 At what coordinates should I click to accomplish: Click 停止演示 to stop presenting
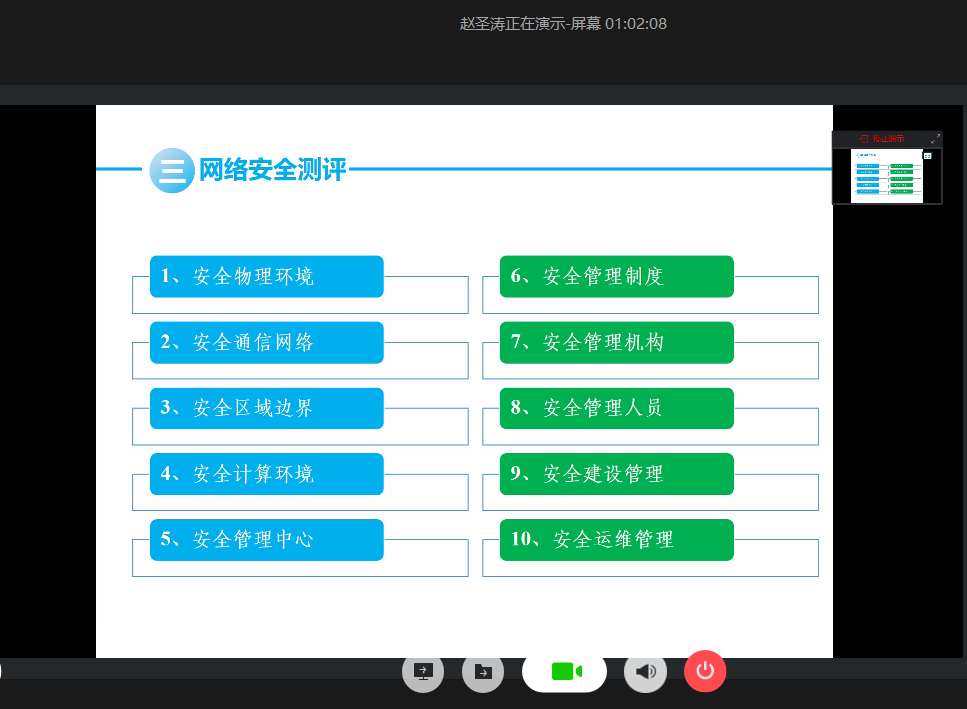882,139
